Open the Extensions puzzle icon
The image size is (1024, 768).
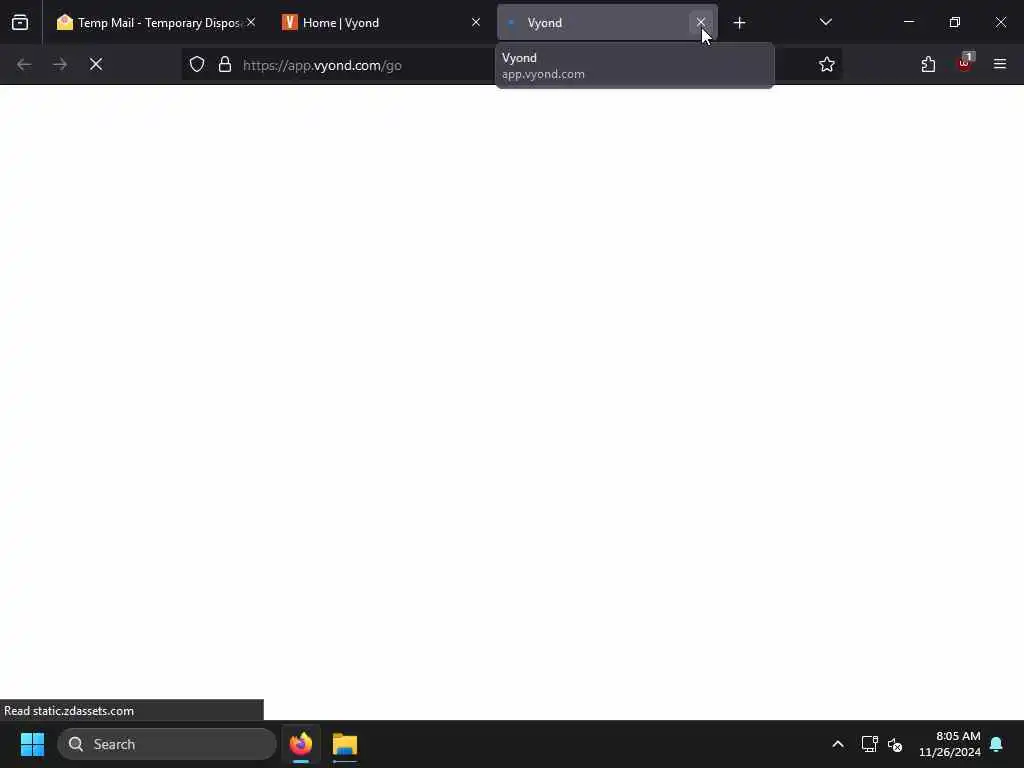(928, 65)
